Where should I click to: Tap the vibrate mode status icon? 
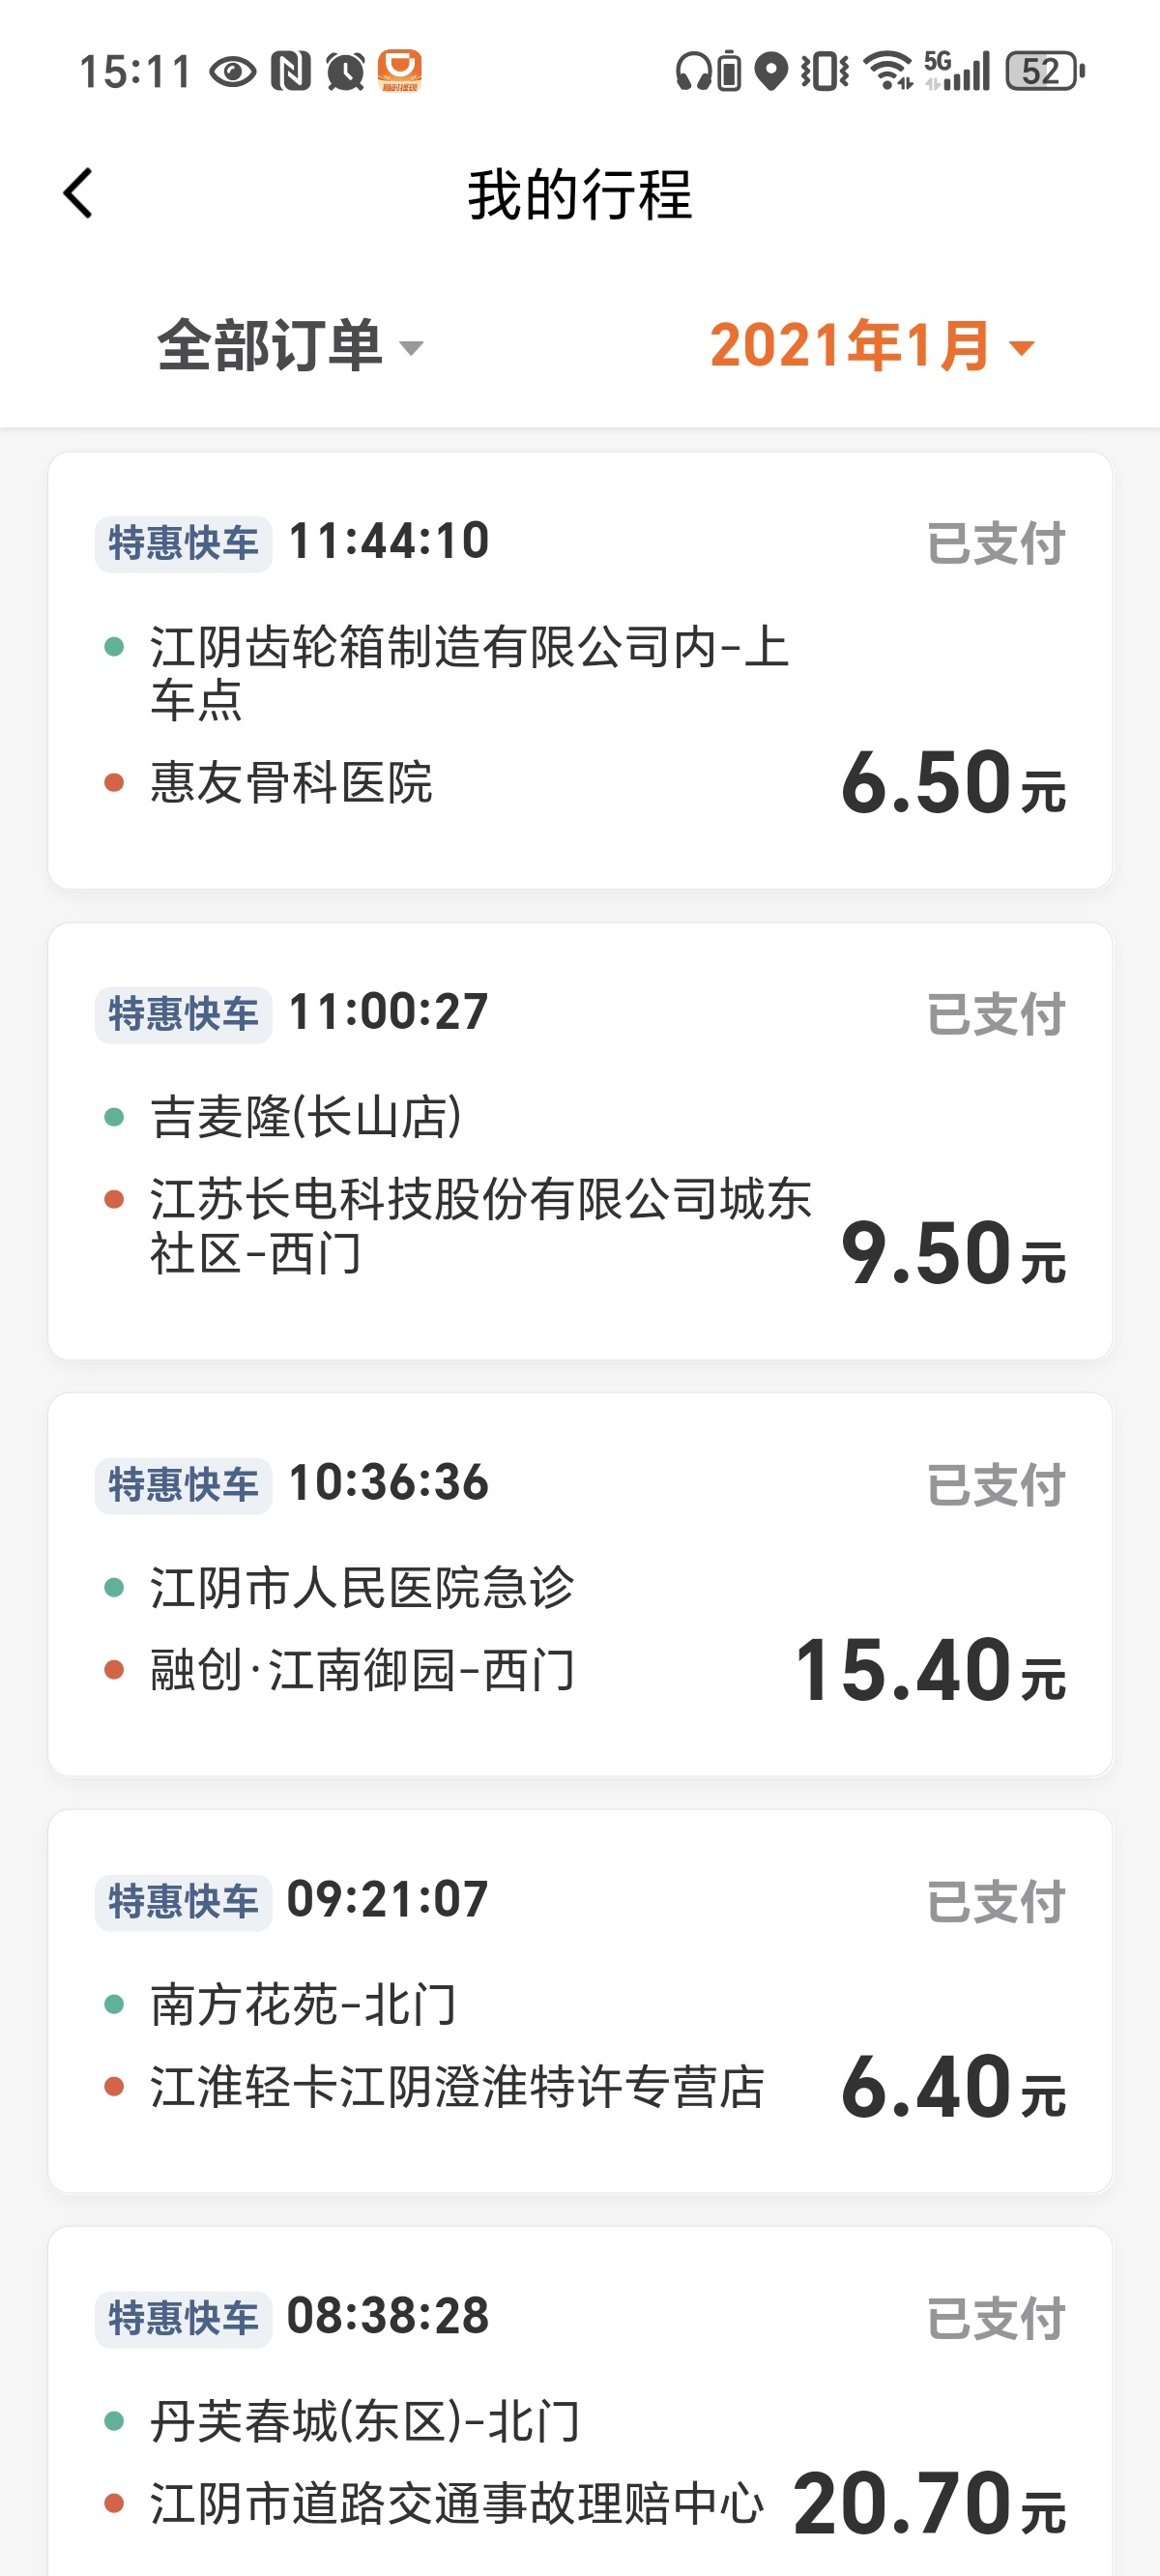[x=825, y=71]
